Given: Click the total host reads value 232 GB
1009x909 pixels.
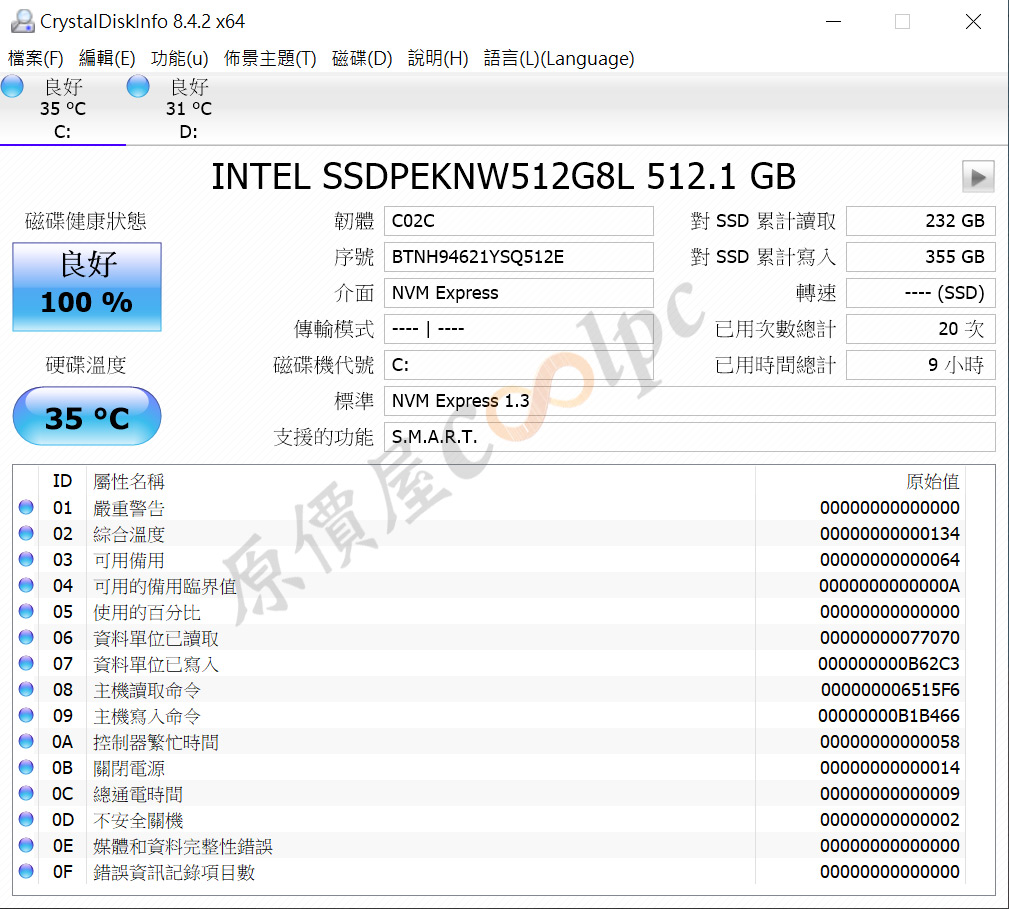Looking at the screenshot, I should (921, 221).
